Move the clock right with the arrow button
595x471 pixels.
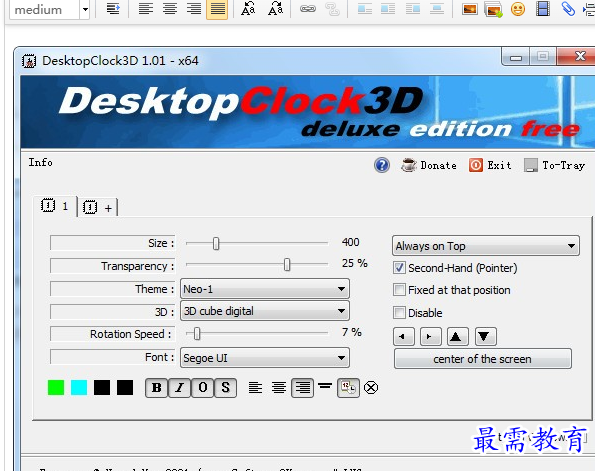(x=431, y=337)
